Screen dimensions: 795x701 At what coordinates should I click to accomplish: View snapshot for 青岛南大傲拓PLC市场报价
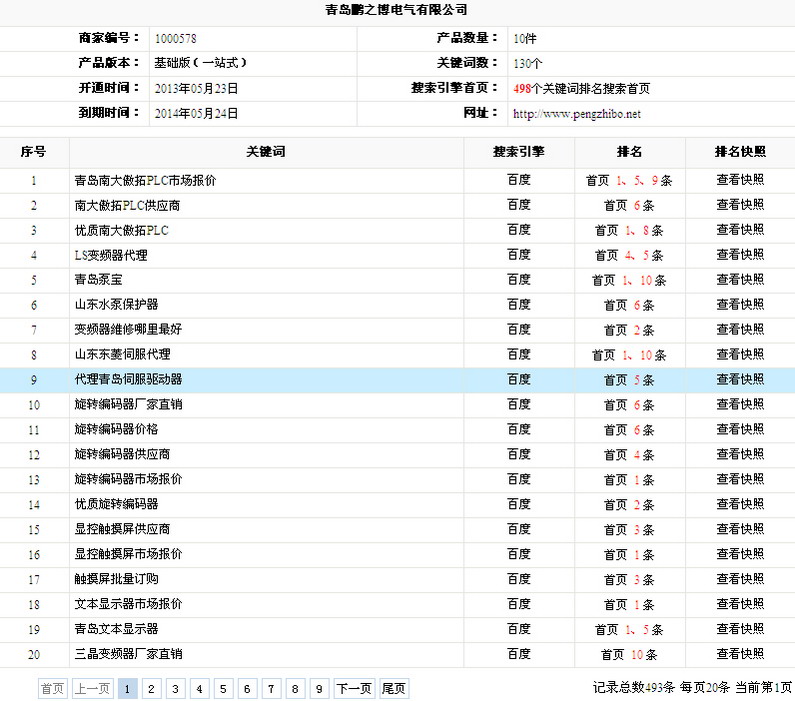tap(740, 180)
